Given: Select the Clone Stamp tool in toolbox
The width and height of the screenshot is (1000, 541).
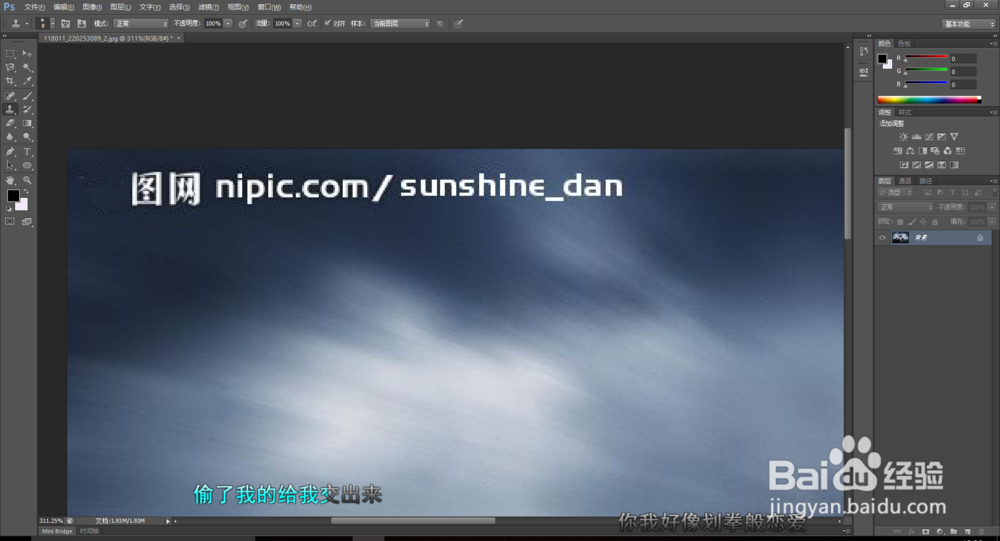Looking at the screenshot, I should pos(10,110).
